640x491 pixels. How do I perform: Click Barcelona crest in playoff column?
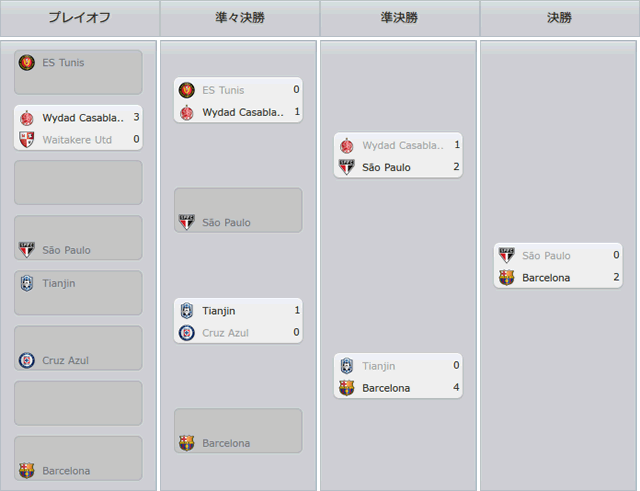tap(27, 471)
